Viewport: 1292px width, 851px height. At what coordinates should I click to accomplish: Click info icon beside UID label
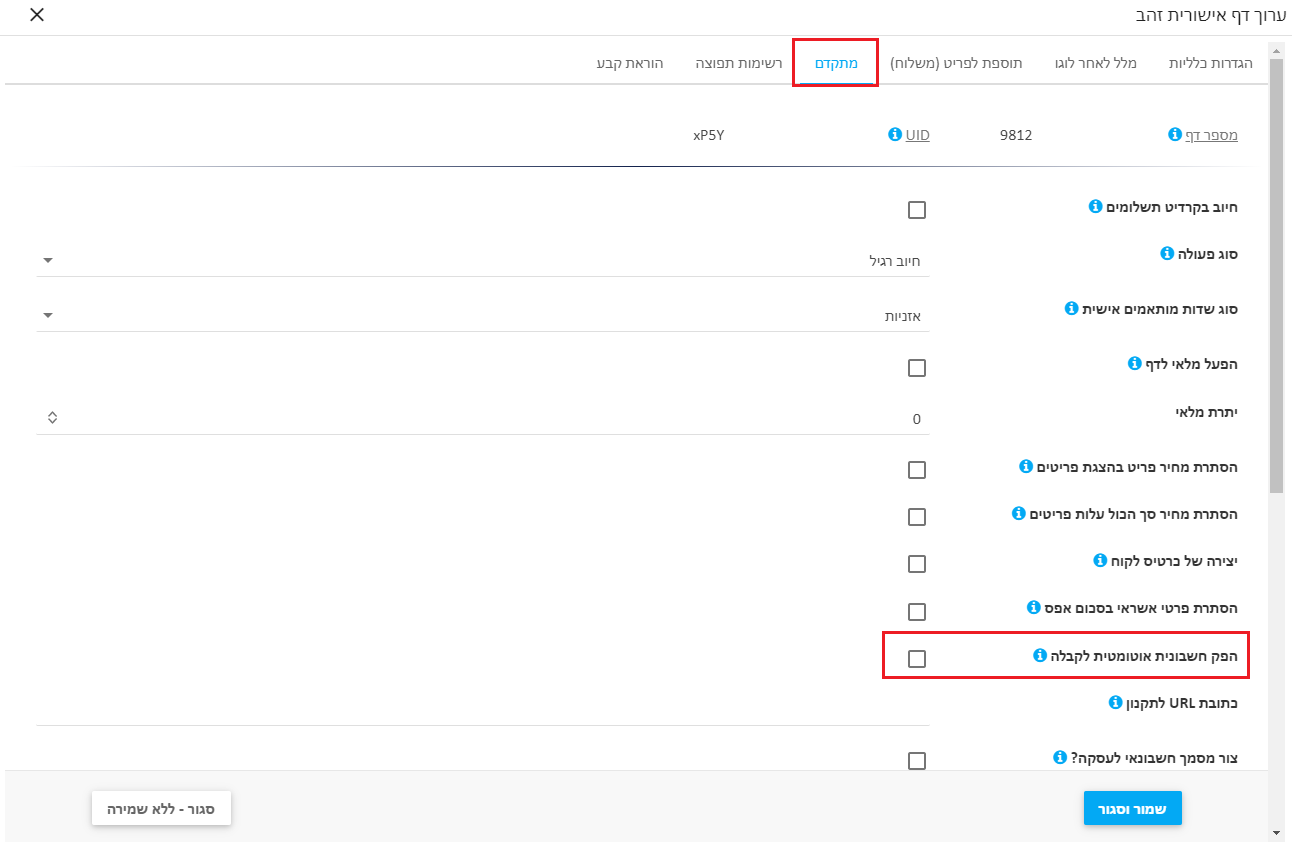[x=895, y=134]
